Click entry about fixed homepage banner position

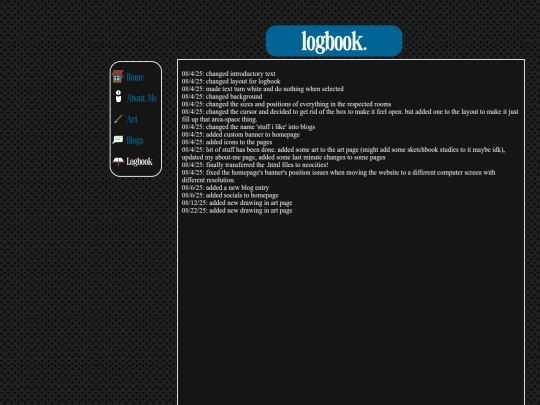pyautogui.click(x=338, y=176)
